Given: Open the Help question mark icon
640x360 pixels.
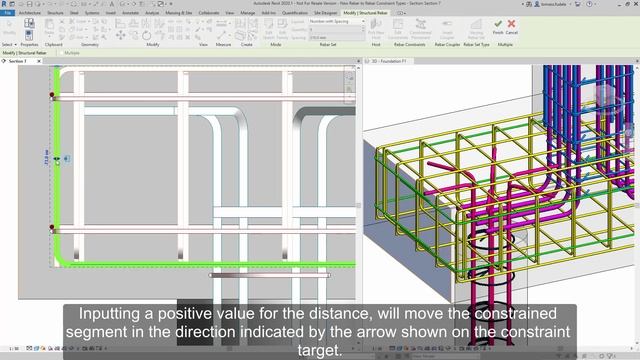Looking at the screenshot, I should (x=589, y=4).
